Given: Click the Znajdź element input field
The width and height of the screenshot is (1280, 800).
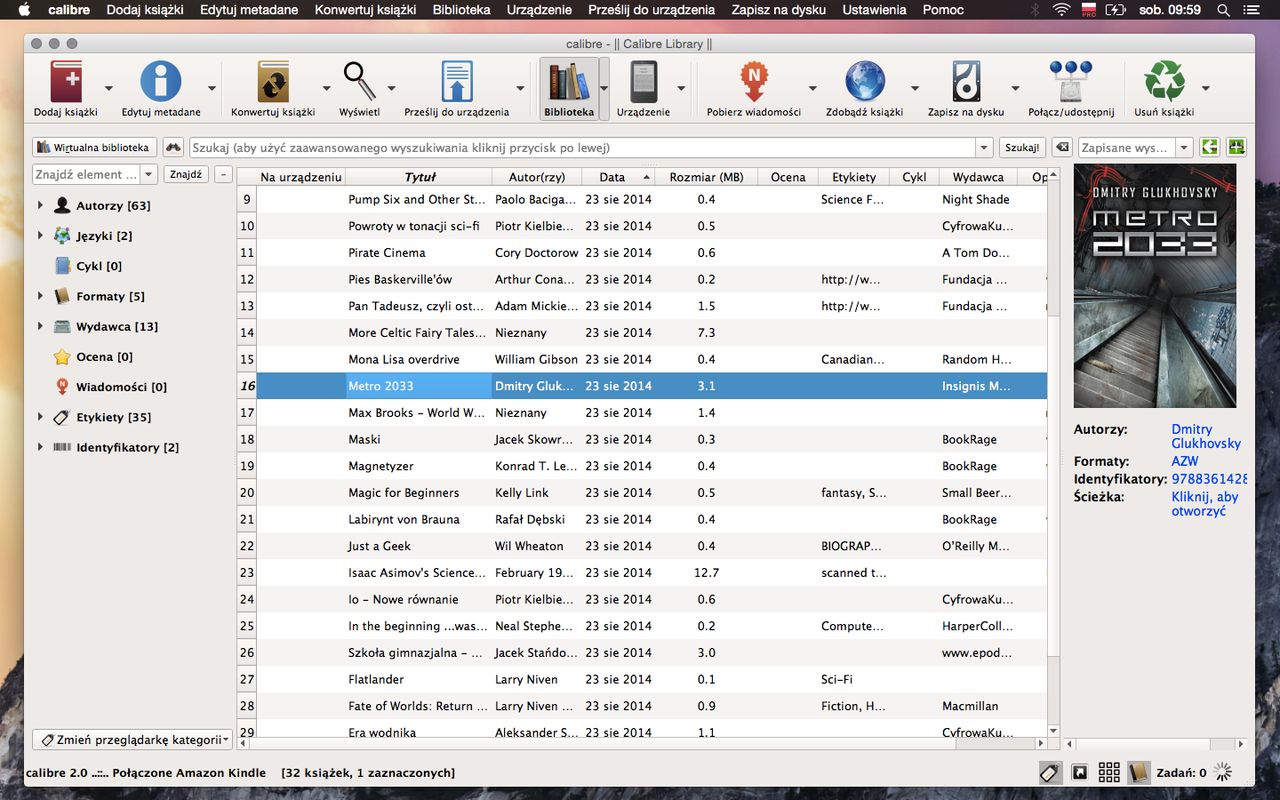Looking at the screenshot, I should coord(86,174).
